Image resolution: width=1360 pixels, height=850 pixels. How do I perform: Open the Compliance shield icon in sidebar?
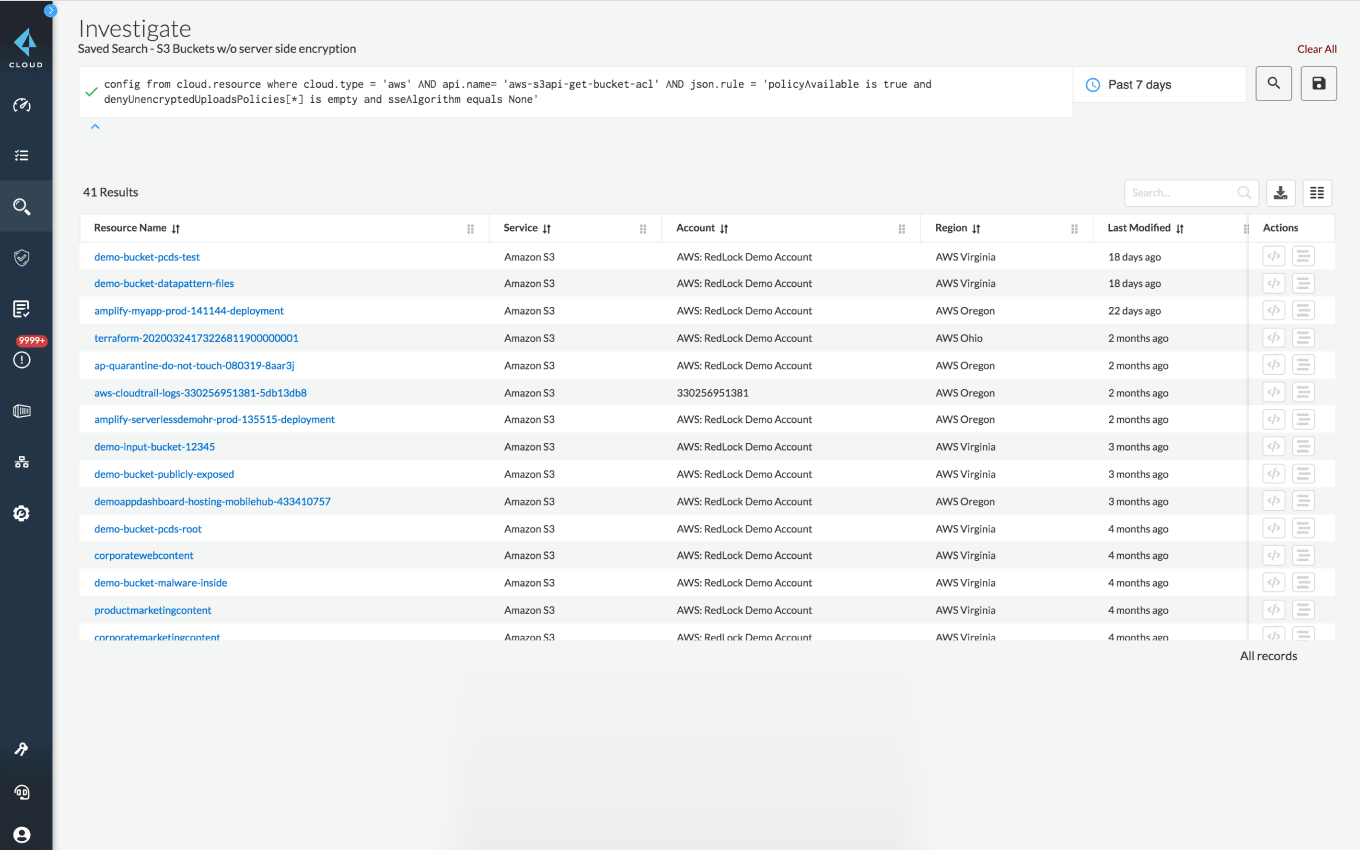tap(25, 257)
